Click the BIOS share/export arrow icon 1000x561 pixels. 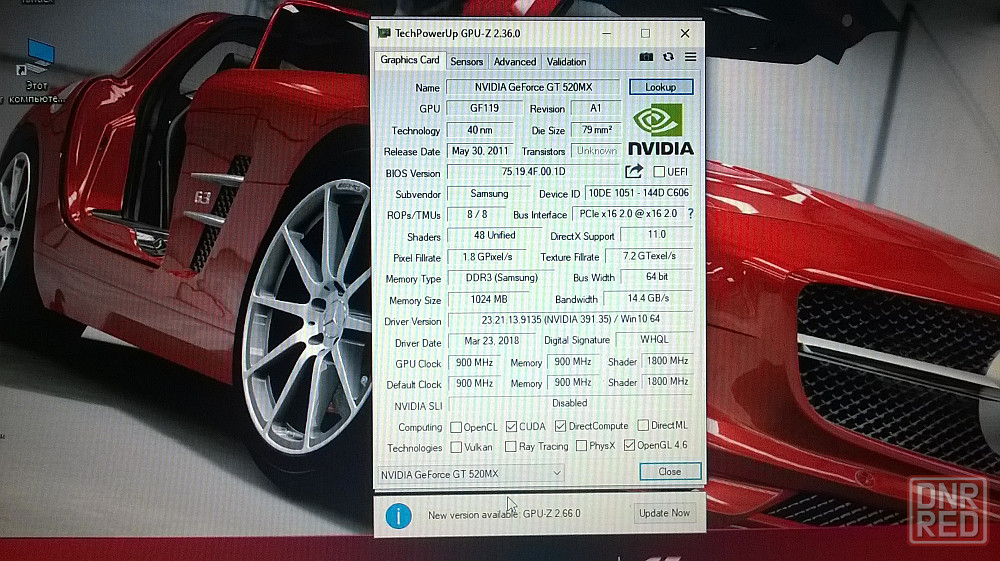point(634,171)
